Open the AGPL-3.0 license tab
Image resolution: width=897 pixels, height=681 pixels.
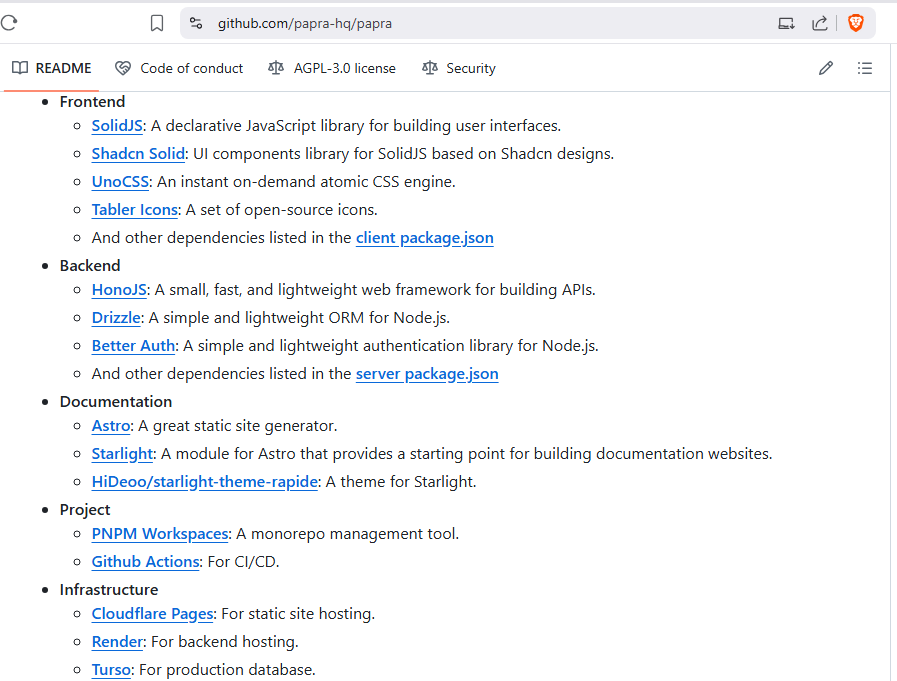coord(332,68)
